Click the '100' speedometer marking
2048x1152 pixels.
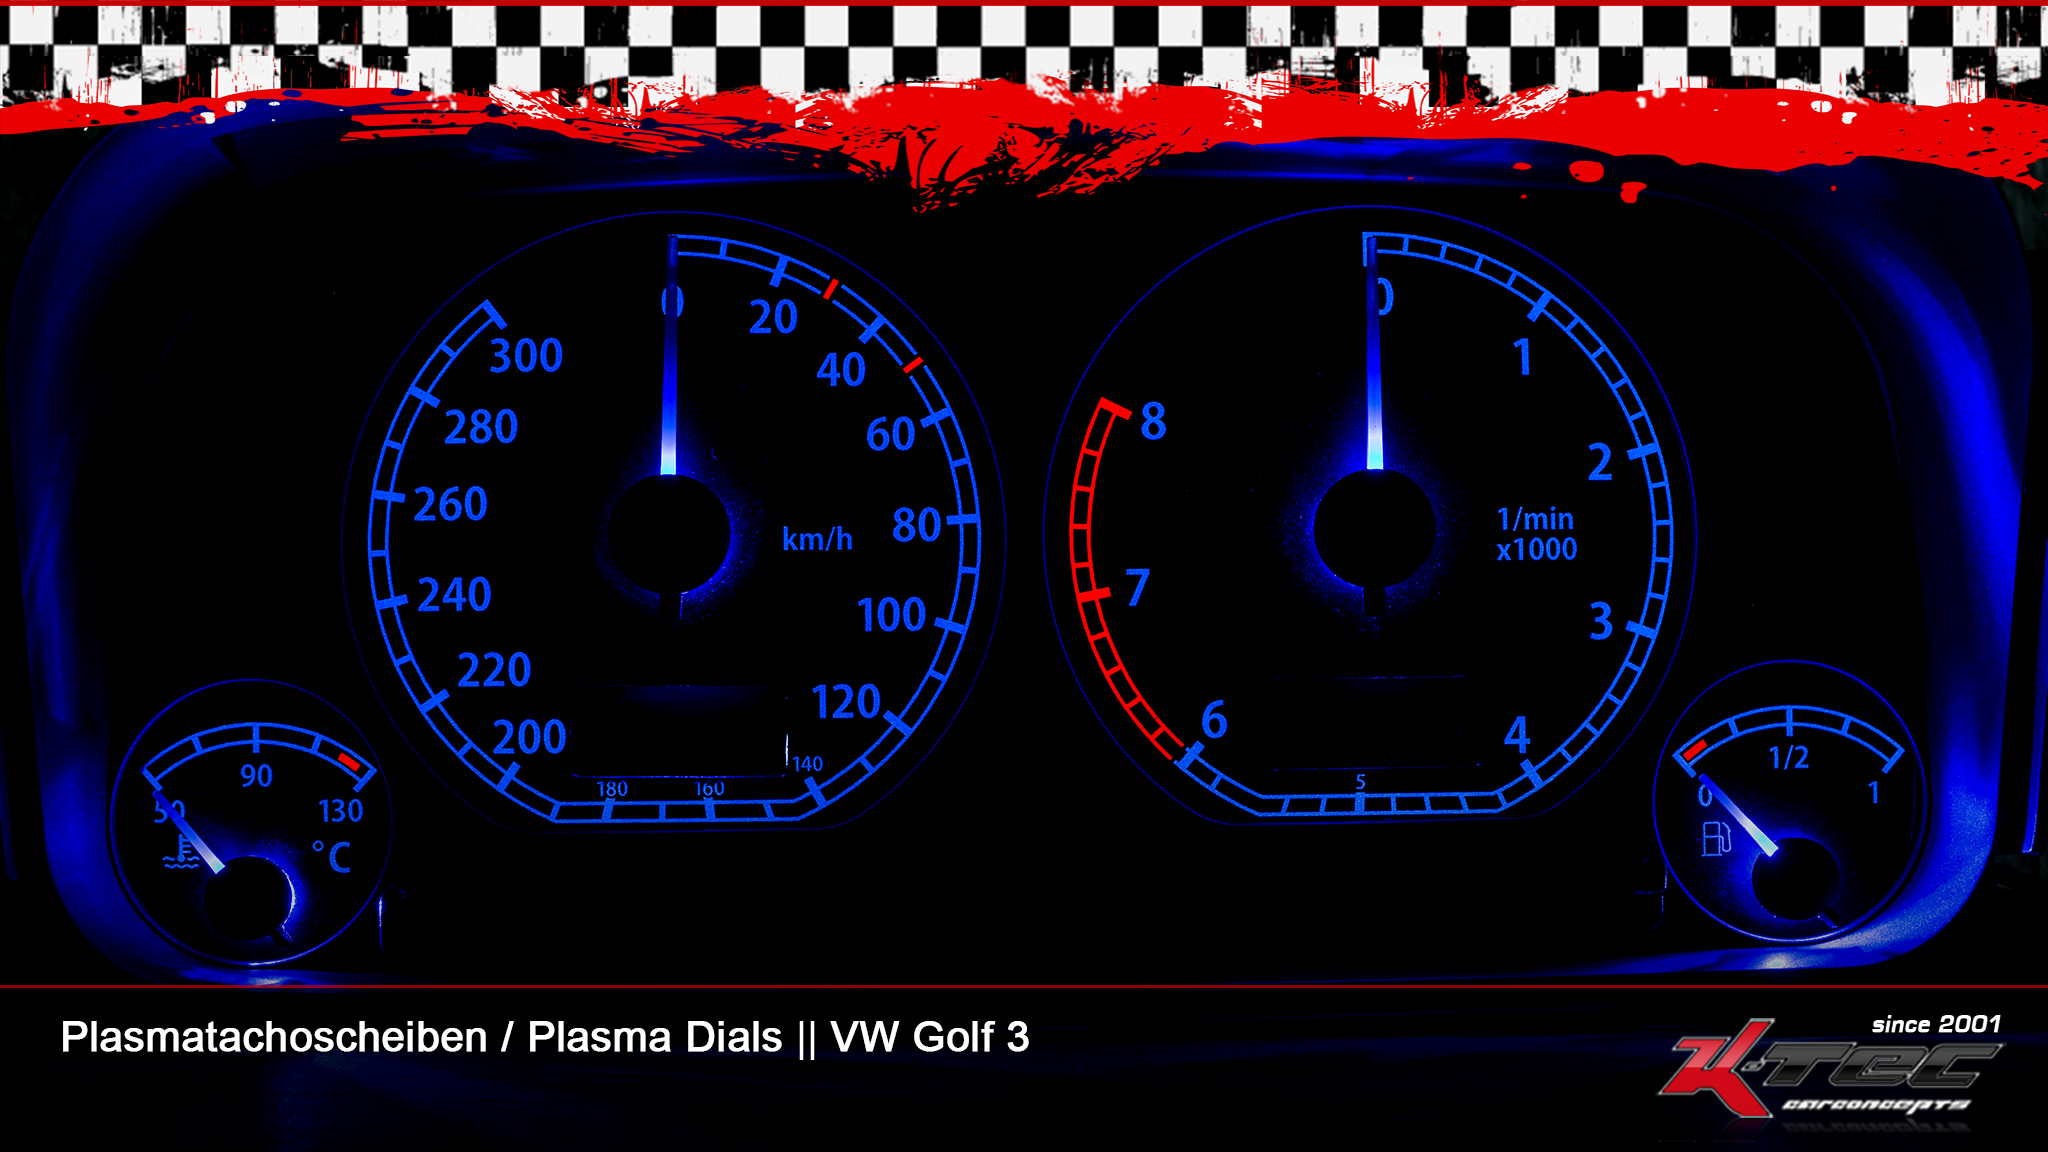(892, 615)
